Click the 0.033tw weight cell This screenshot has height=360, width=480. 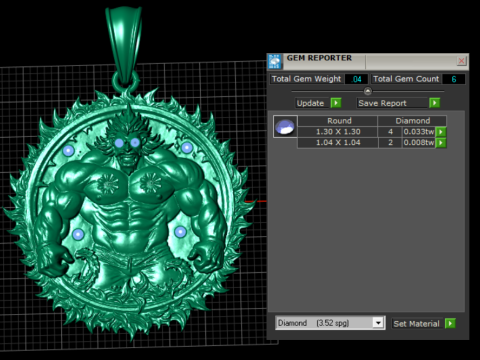click(419, 132)
